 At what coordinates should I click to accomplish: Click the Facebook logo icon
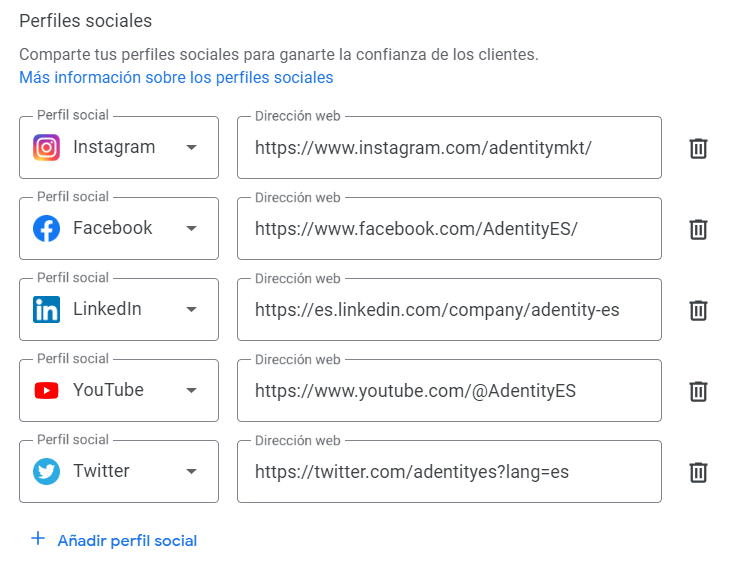click(x=46, y=229)
